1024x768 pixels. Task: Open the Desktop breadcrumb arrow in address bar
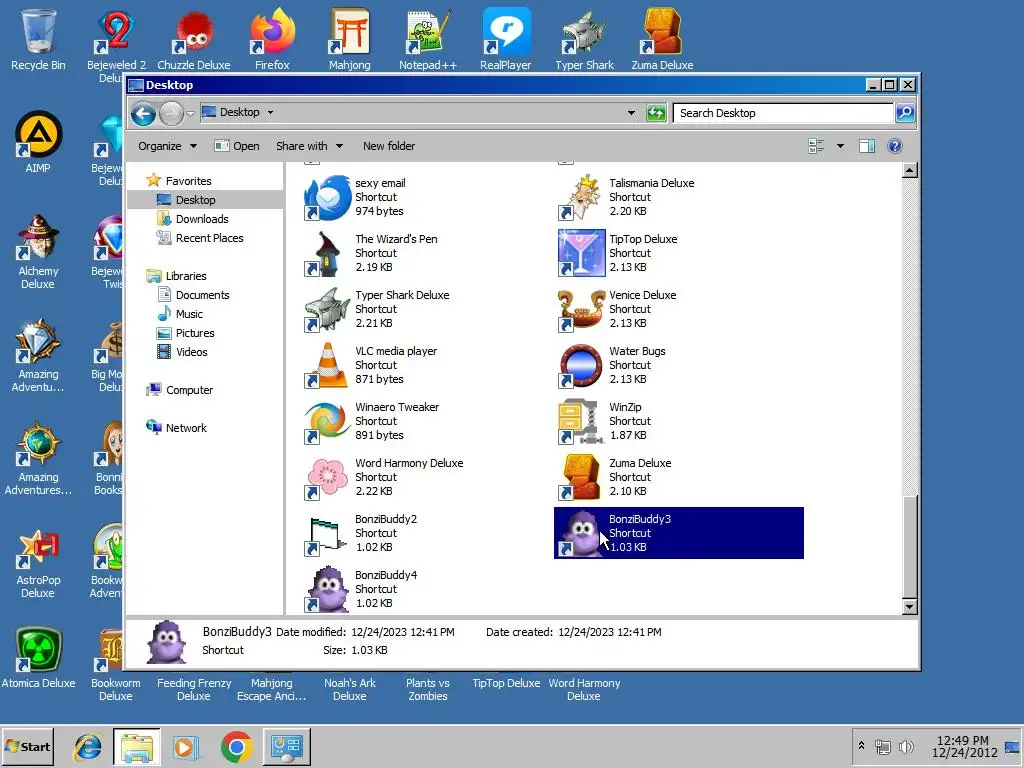pyautogui.click(x=270, y=112)
